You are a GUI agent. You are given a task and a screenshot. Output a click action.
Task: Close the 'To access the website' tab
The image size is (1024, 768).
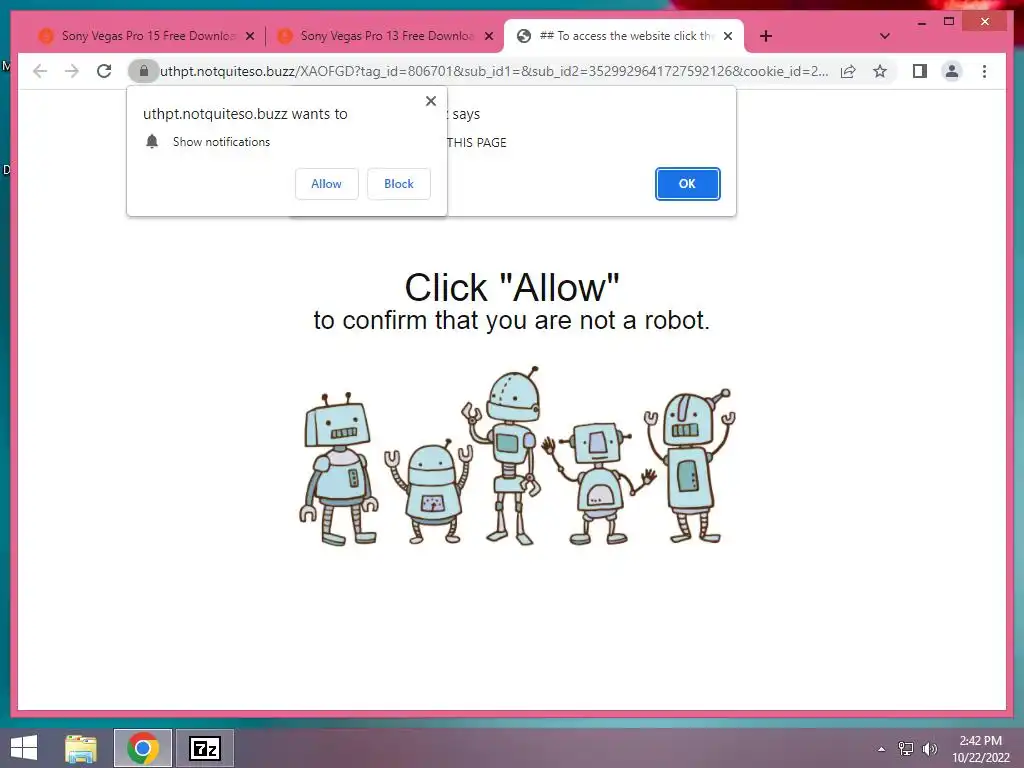(x=728, y=36)
